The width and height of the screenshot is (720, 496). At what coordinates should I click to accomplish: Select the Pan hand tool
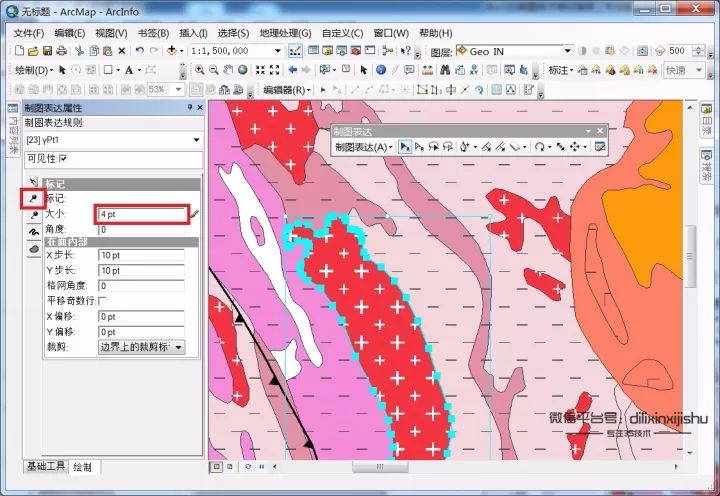tap(228, 70)
